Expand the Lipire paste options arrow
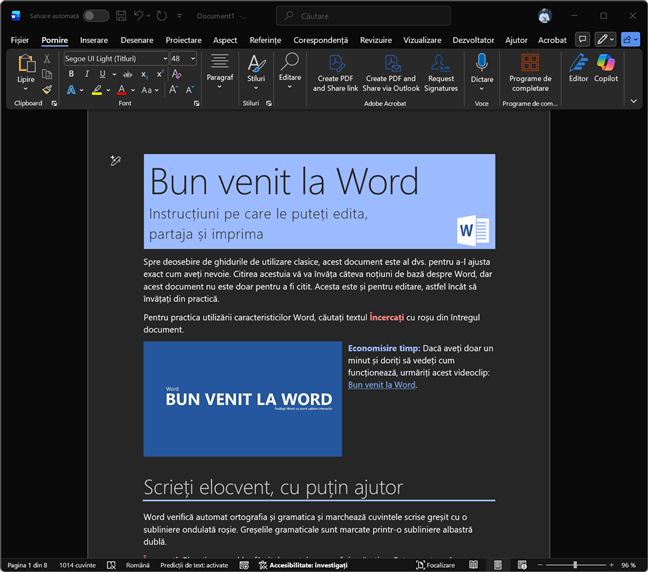Screen dimensions: 648x572 [x=26, y=89]
